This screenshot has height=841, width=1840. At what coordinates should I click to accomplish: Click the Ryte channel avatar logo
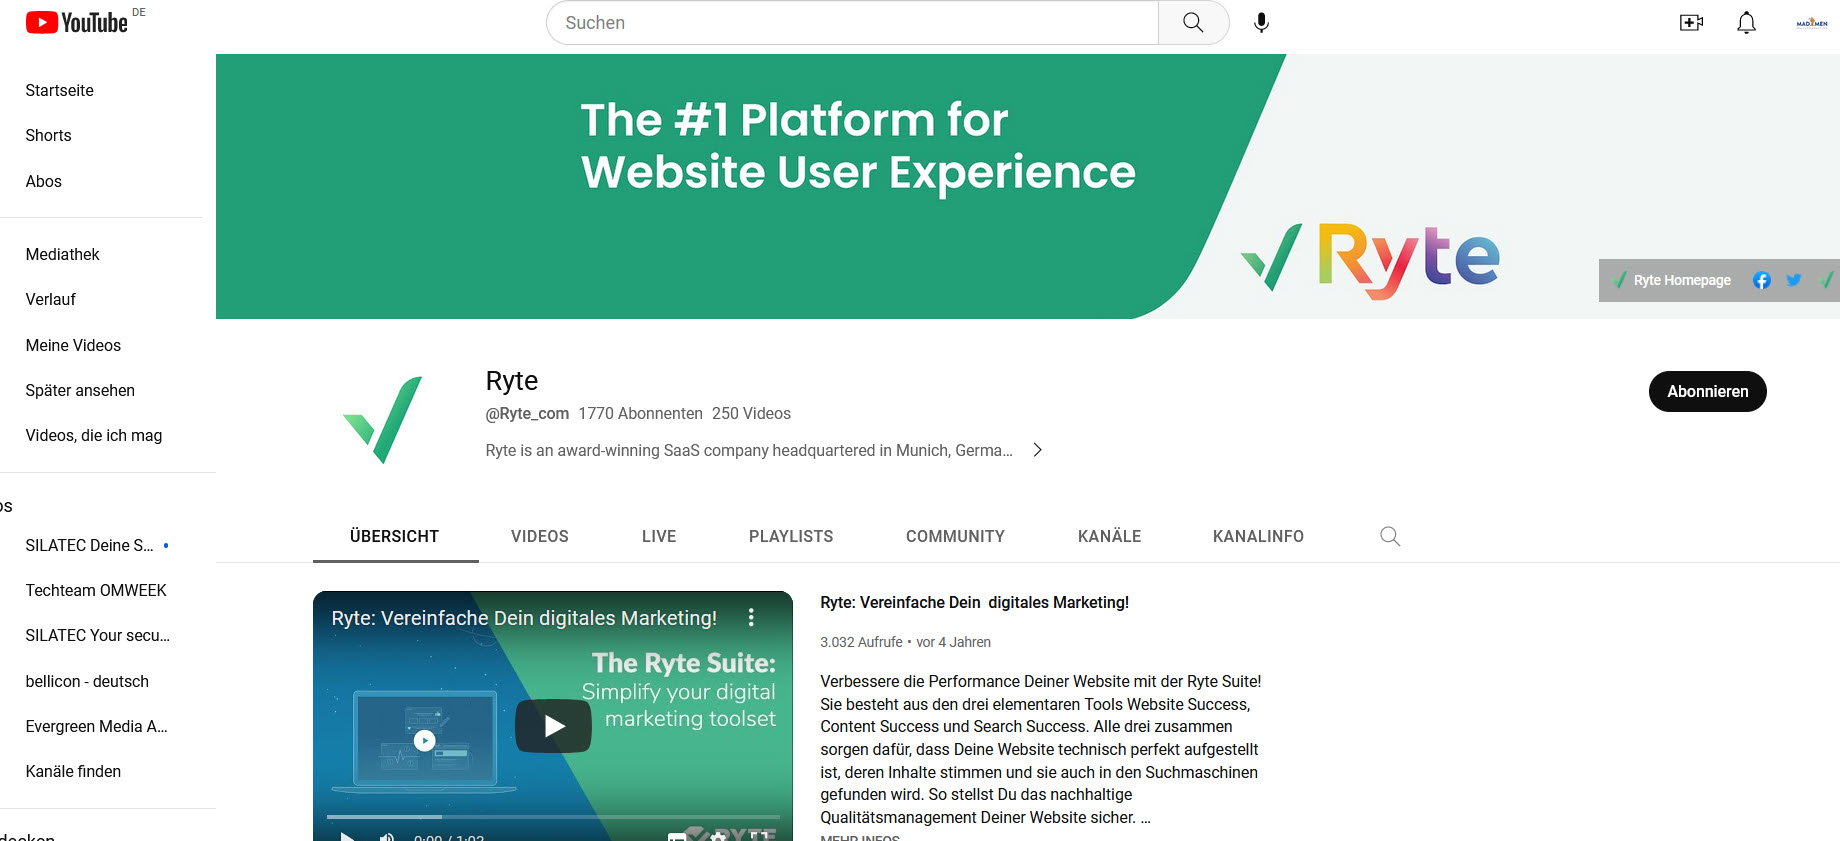[381, 418]
